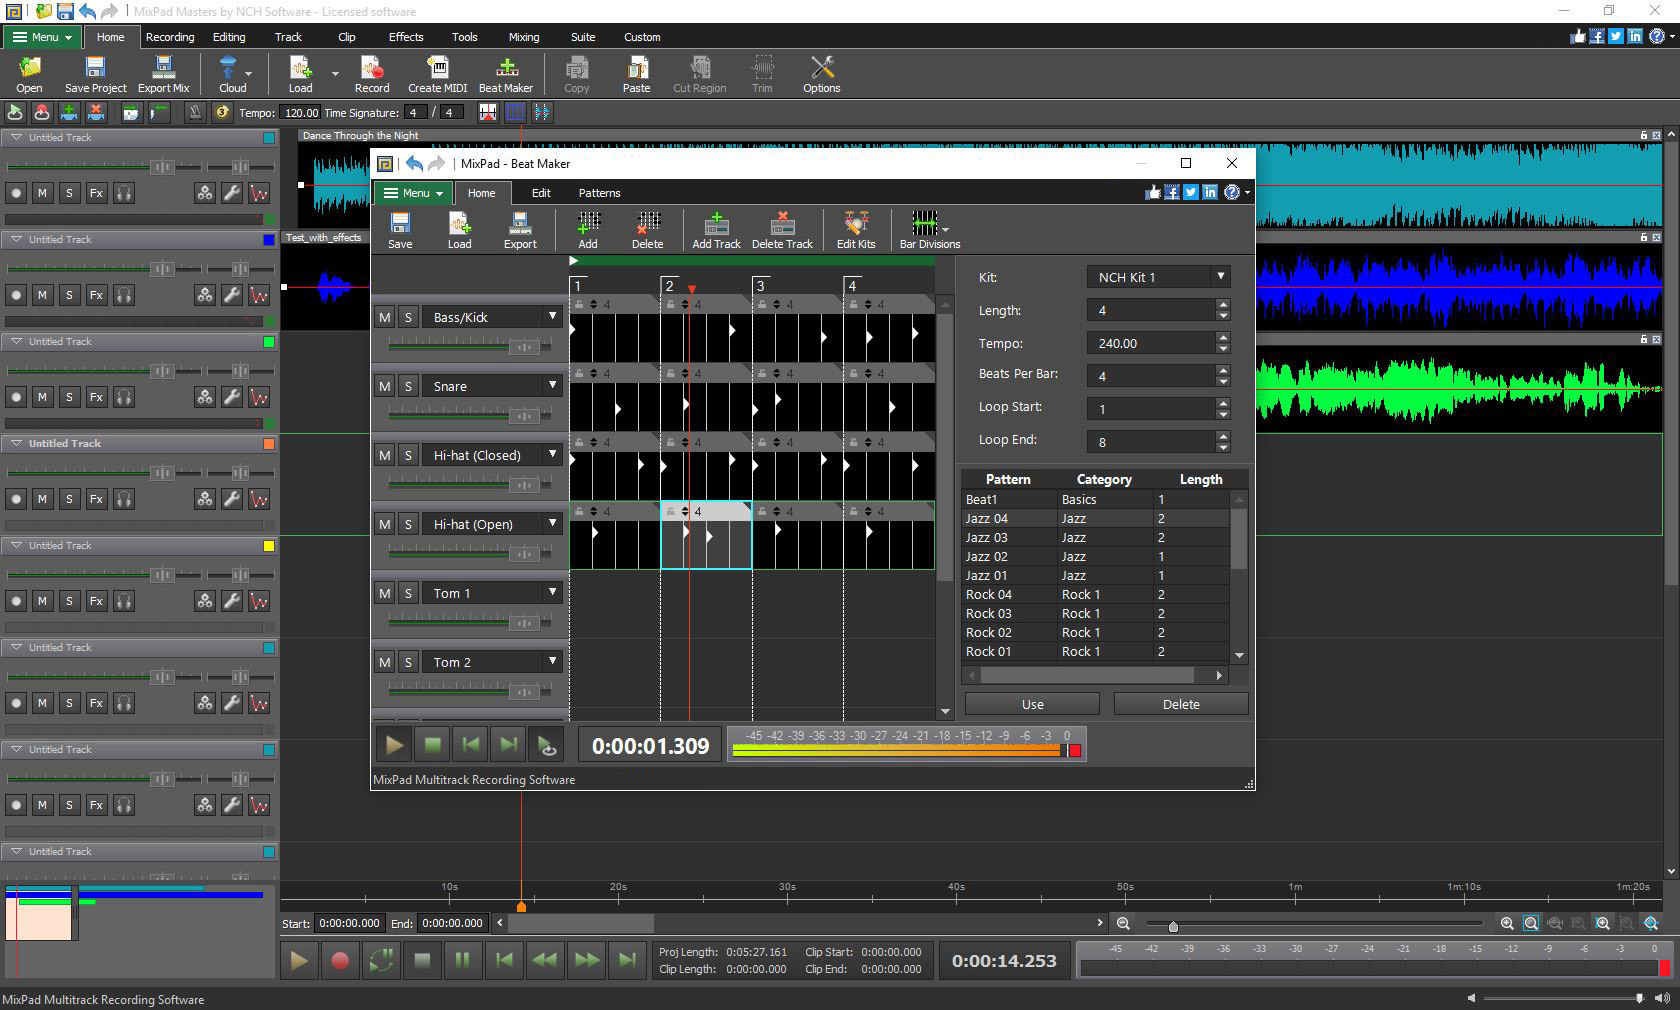Screen dimensions: 1680x1010
Task: Open the Edit Kits tool in Beat Maker
Action: coord(856,230)
